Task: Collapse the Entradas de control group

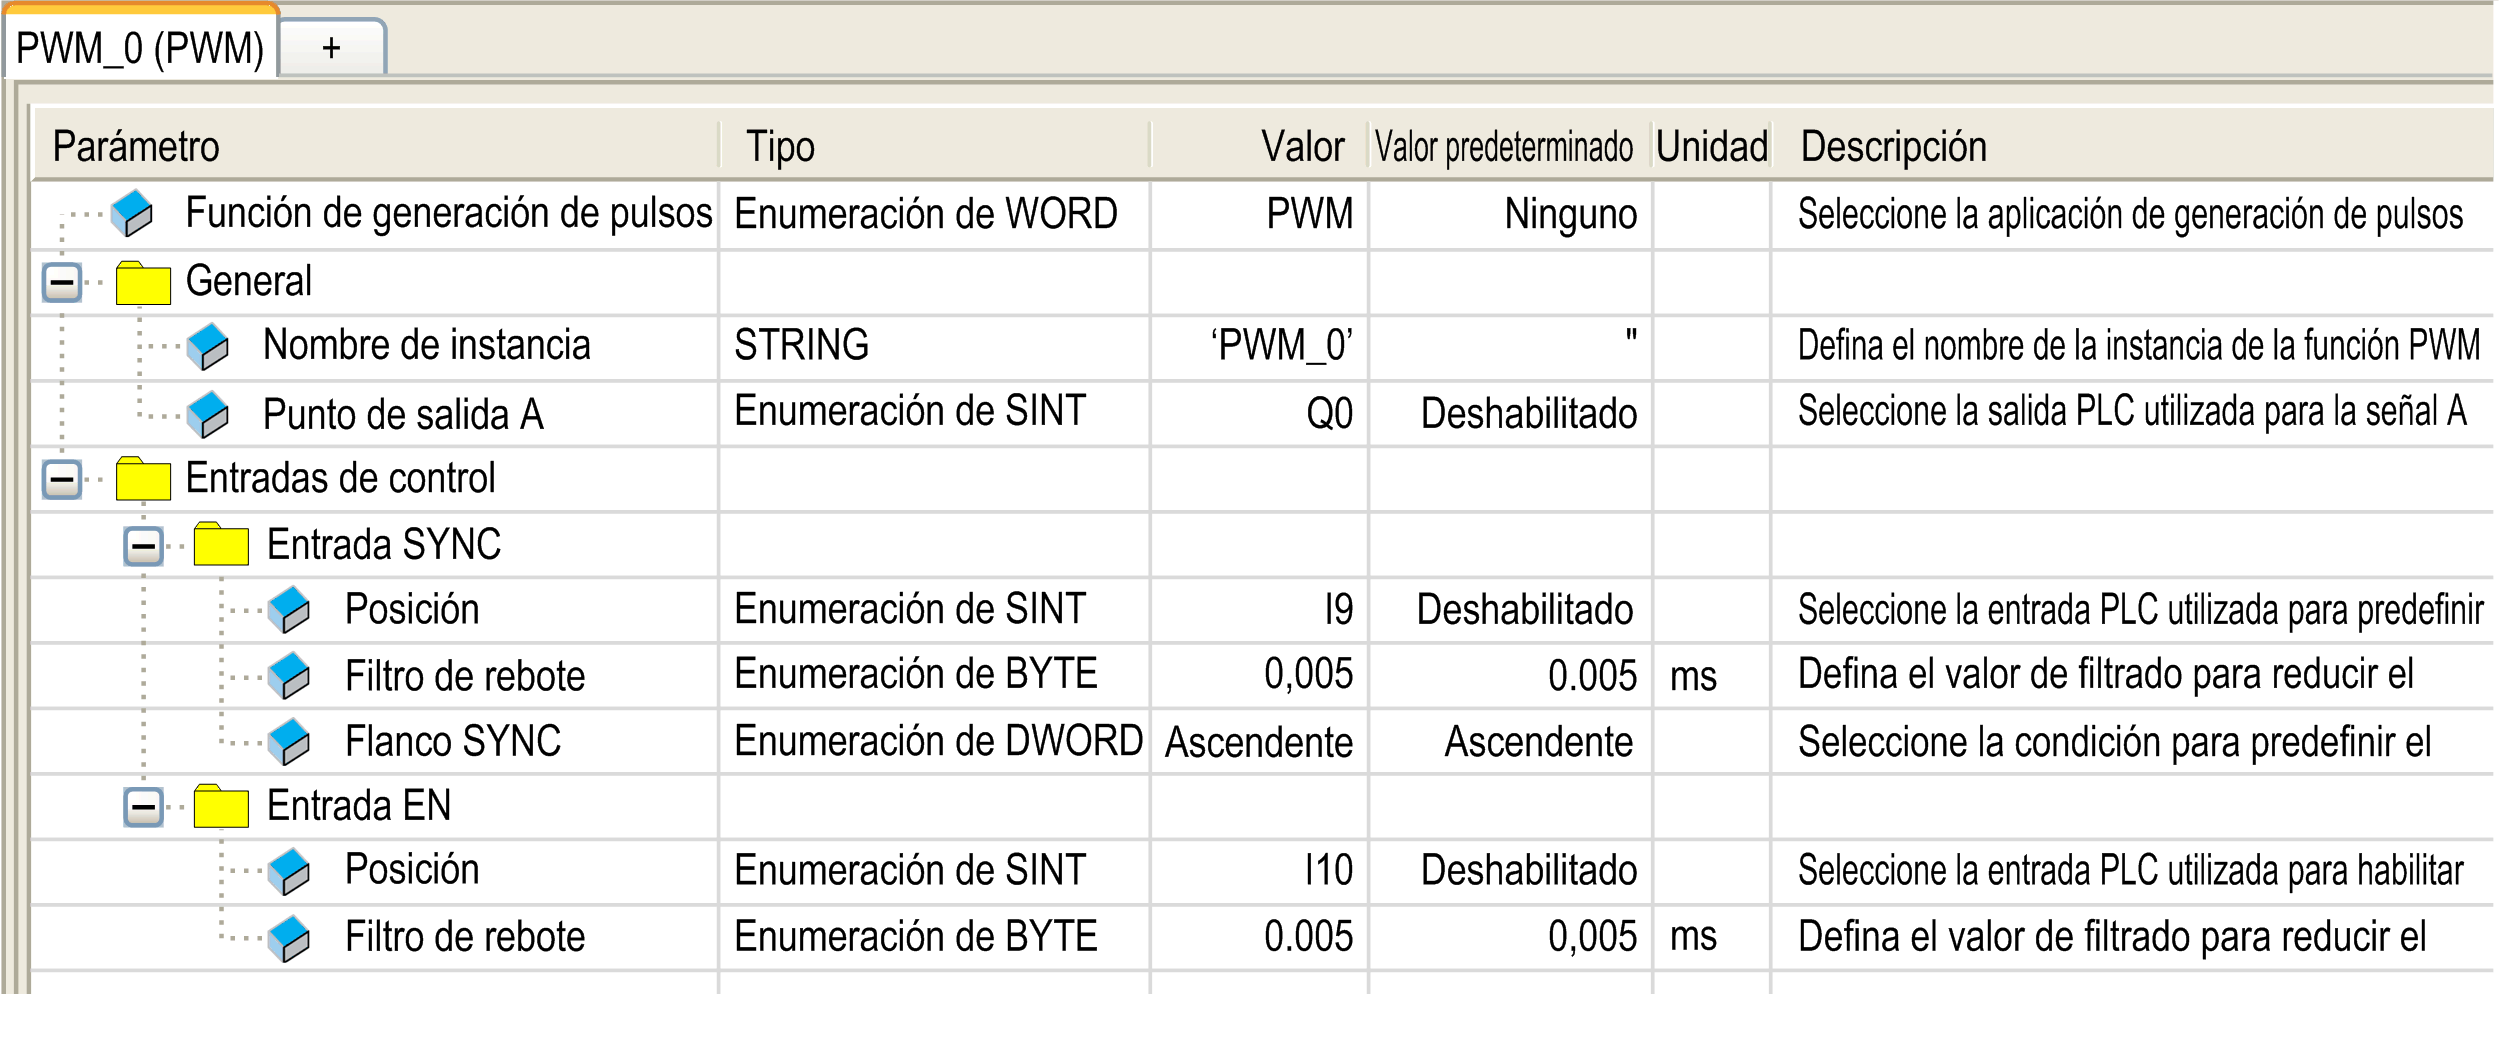Action: [62, 479]
